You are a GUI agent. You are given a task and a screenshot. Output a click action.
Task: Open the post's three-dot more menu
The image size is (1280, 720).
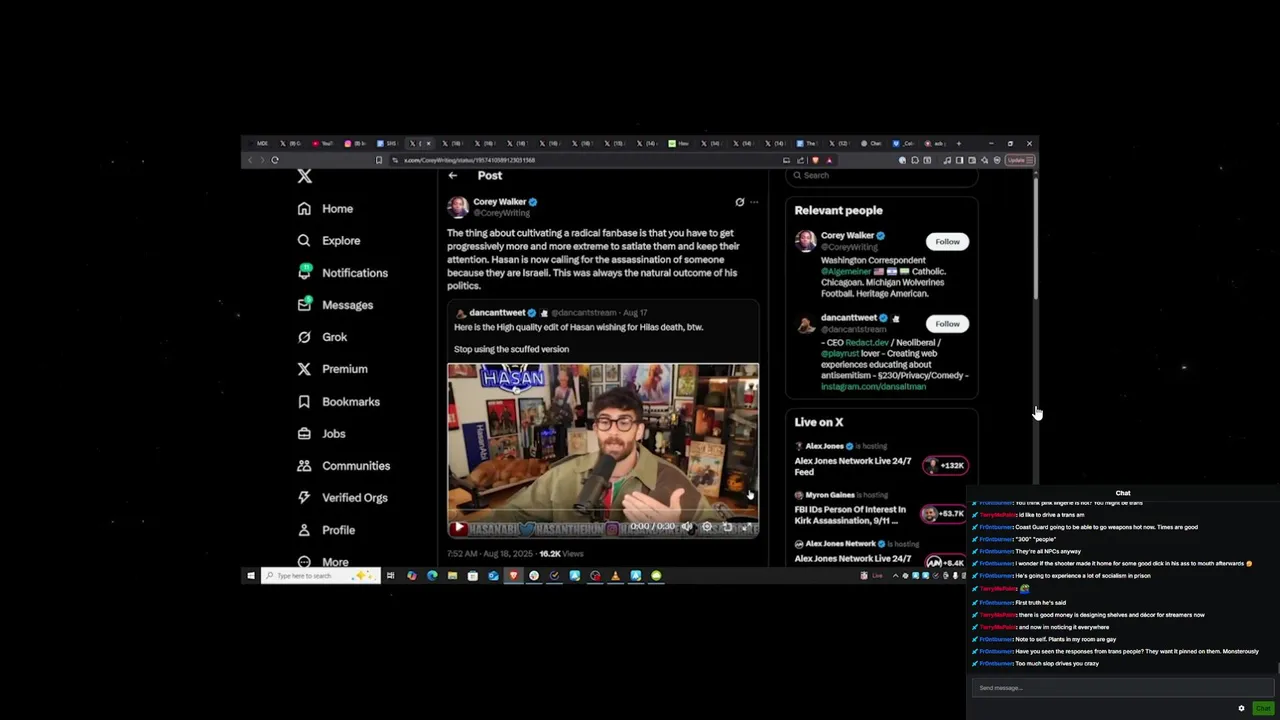754,202
